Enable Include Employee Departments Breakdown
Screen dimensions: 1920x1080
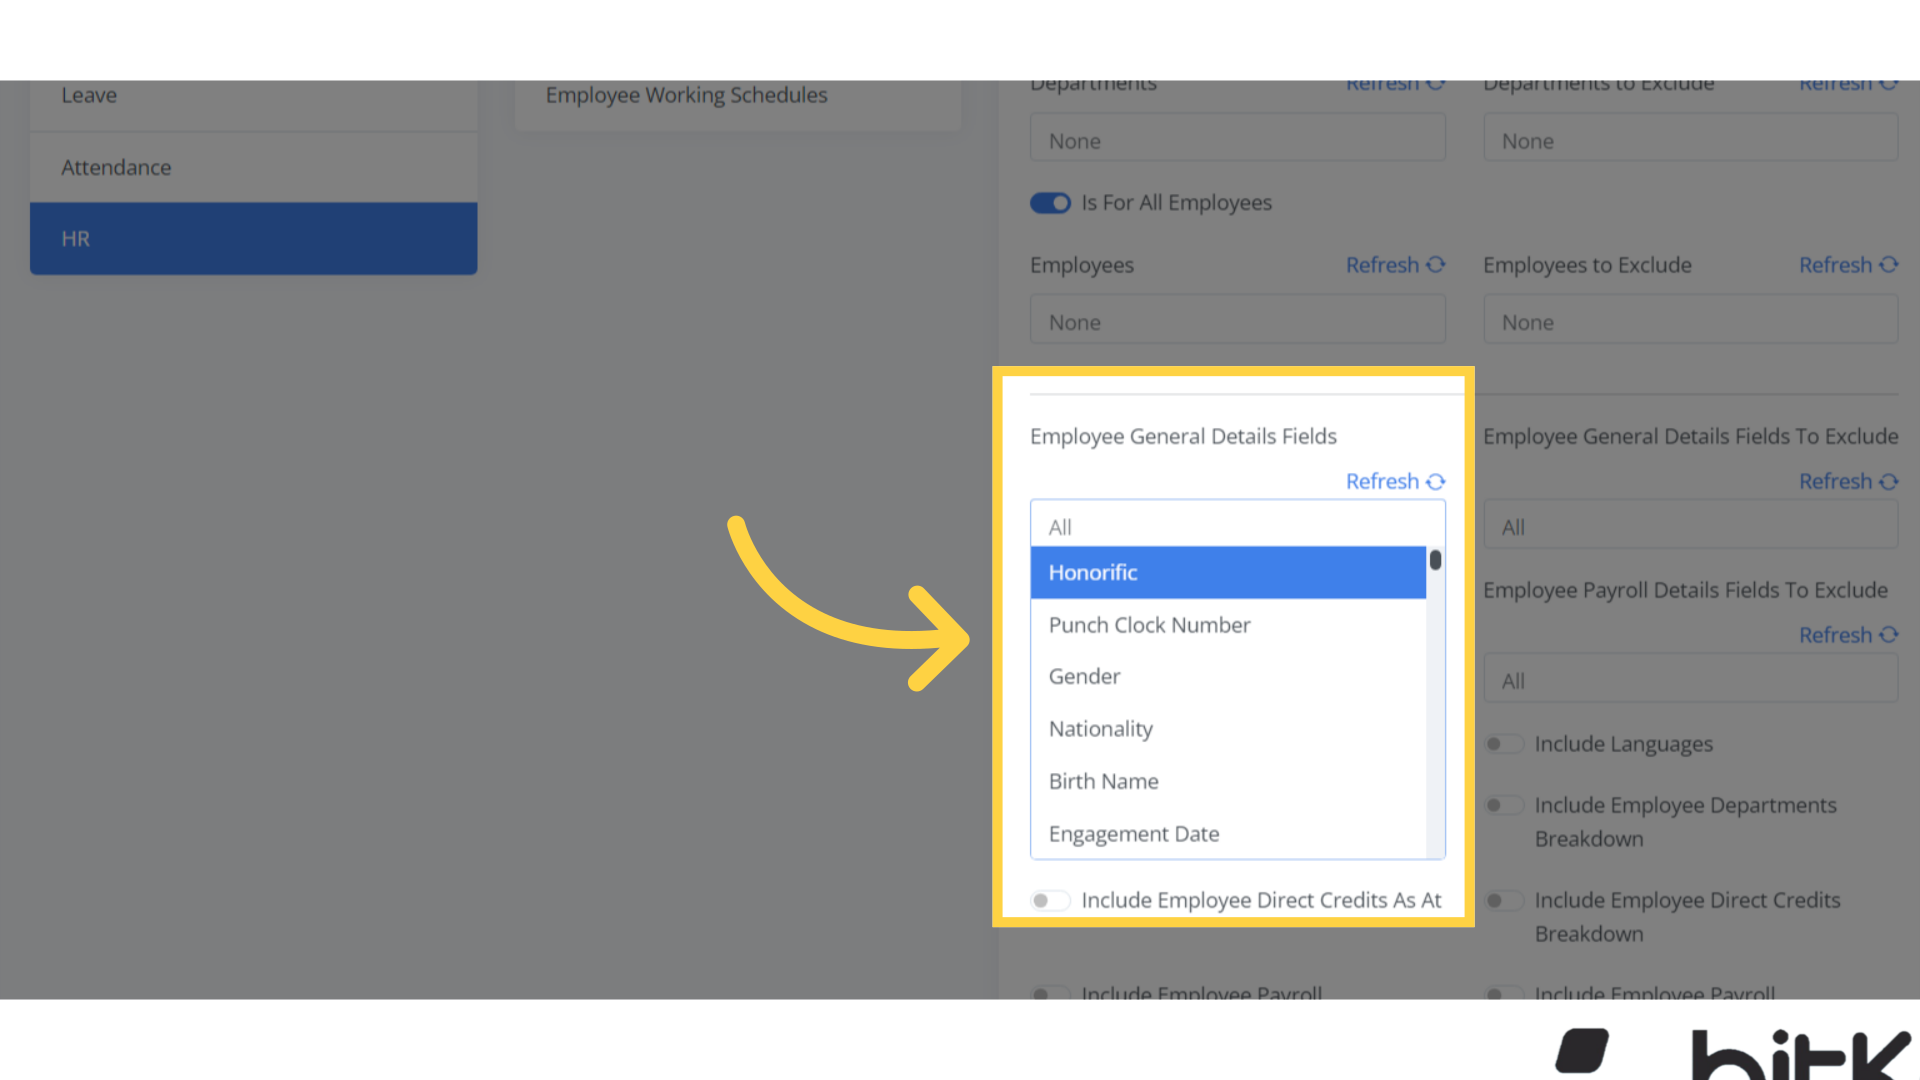(1504, 805)
